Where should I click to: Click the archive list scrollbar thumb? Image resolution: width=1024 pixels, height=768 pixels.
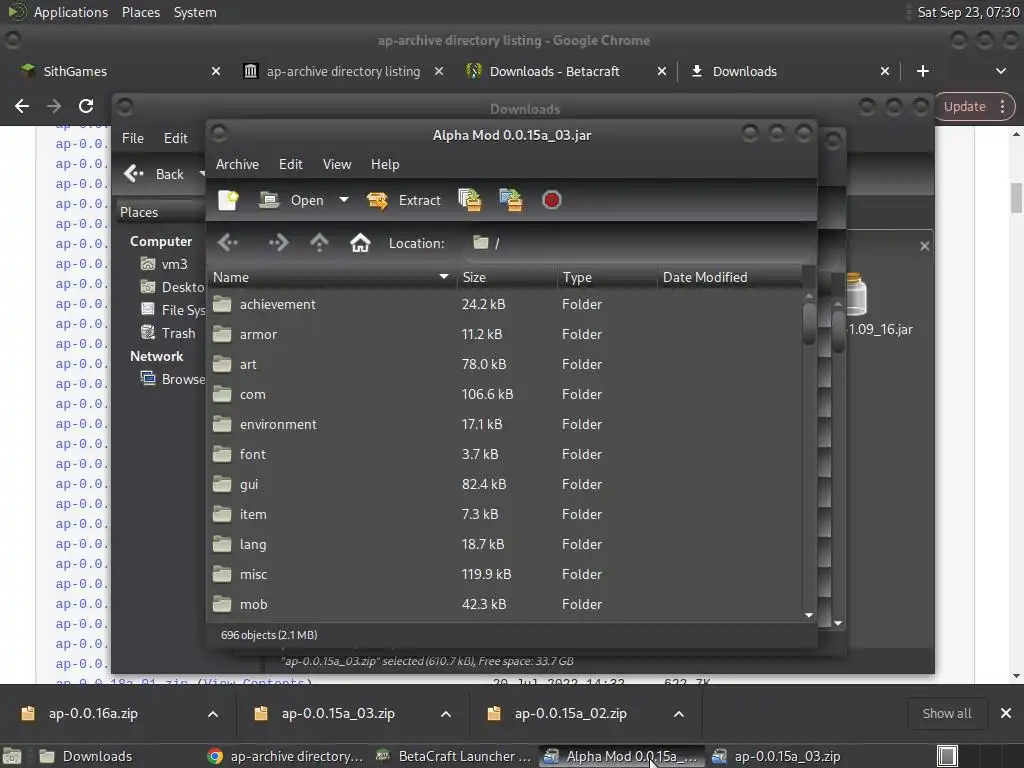pyautogui.click(x=809, y=323)
